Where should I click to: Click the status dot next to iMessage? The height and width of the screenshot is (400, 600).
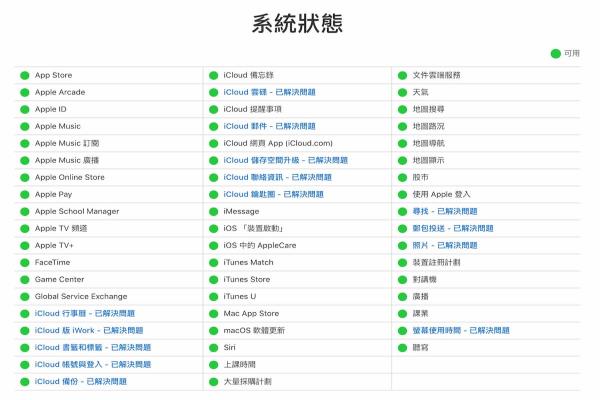coord(214,212)
